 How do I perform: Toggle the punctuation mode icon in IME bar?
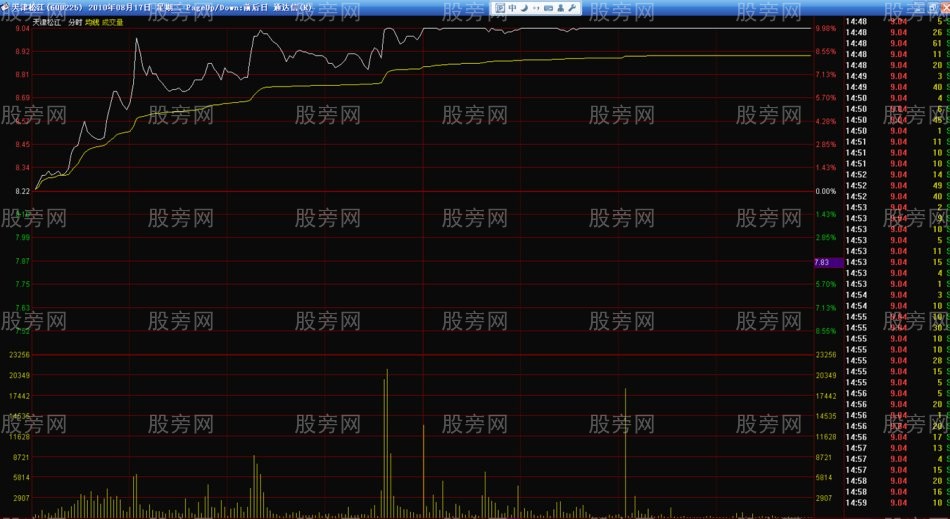[x=536, y=8]
